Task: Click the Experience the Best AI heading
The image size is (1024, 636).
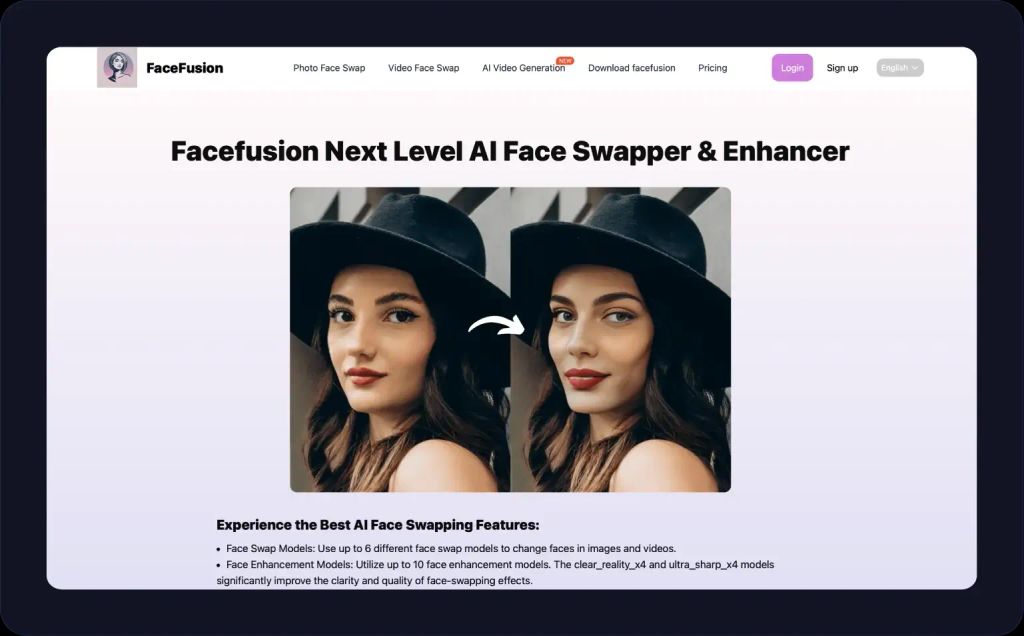Action: coord(378,525)
